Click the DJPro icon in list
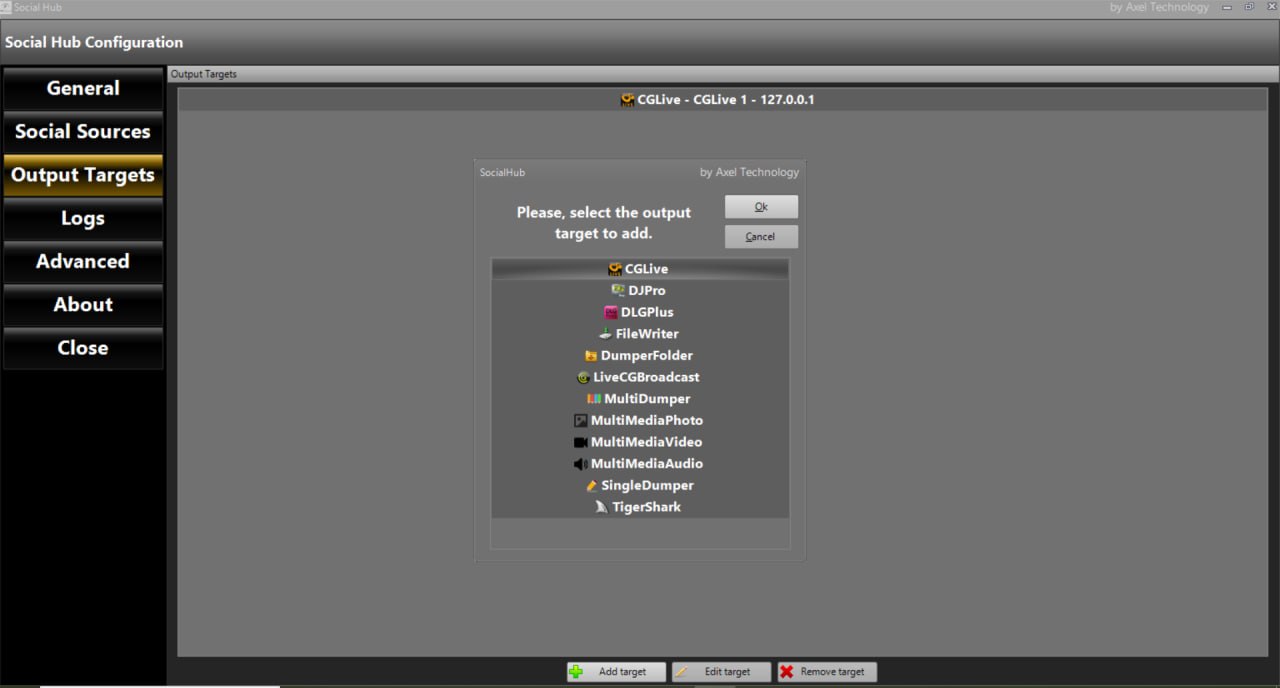 point(618,290)
